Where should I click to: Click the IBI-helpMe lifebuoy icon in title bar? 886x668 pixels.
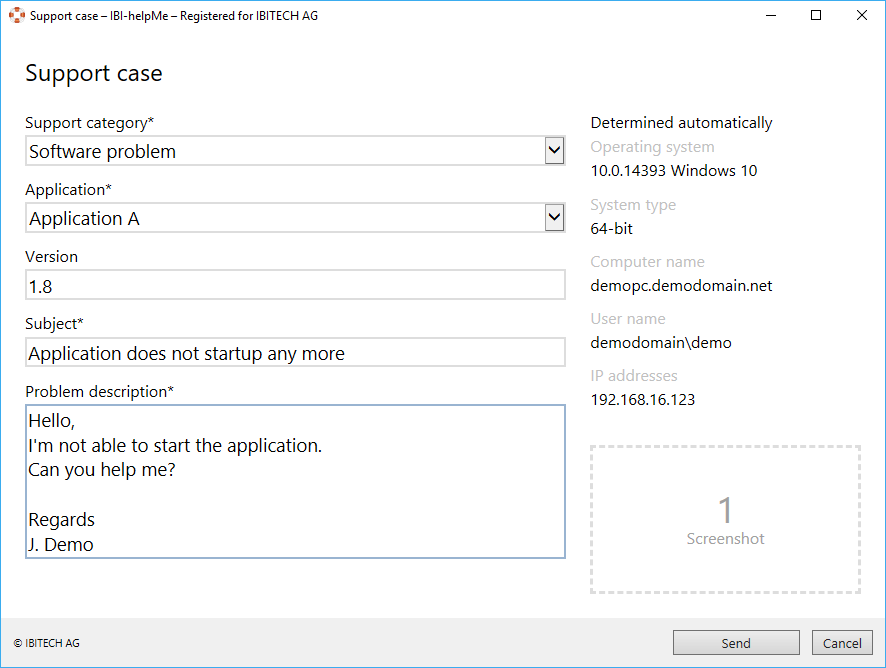point(16,16)
